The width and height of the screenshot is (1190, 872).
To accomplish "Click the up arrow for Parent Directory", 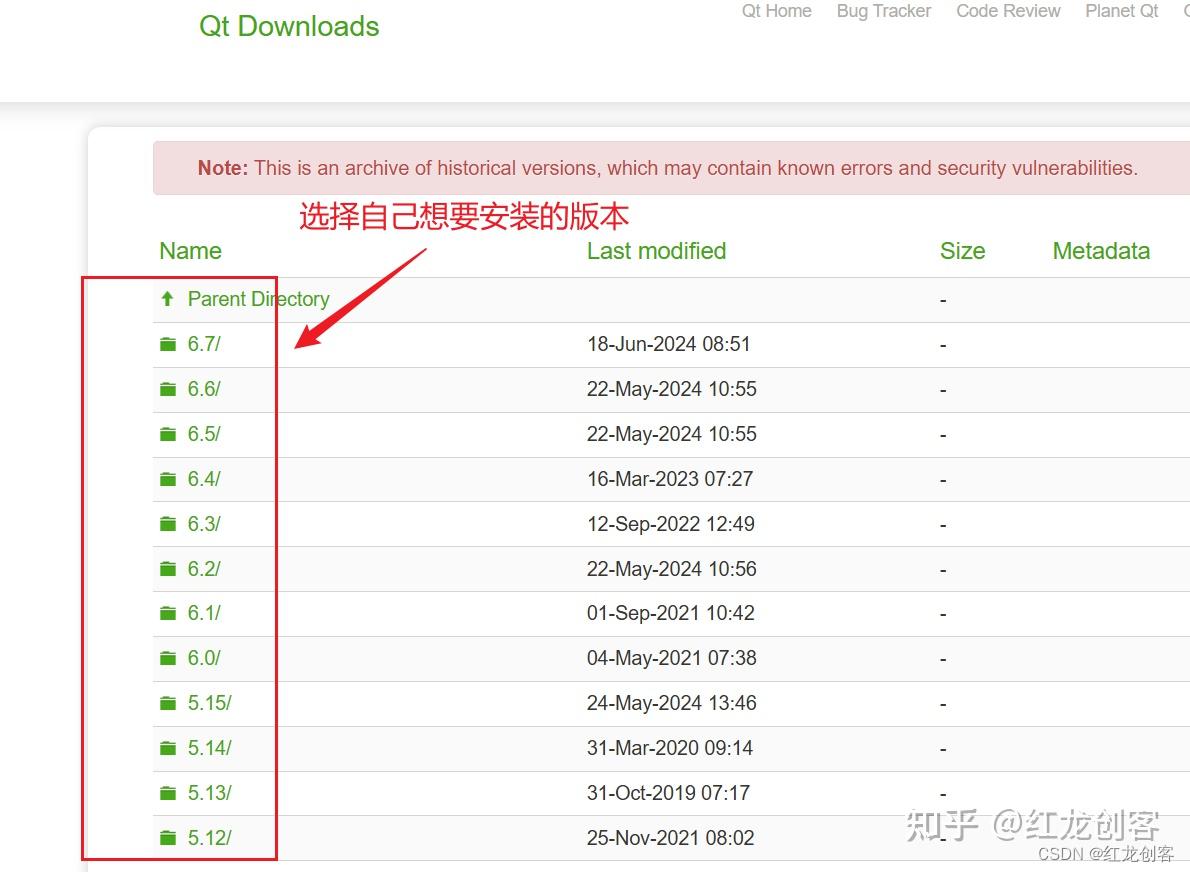I will coord(167,298).
